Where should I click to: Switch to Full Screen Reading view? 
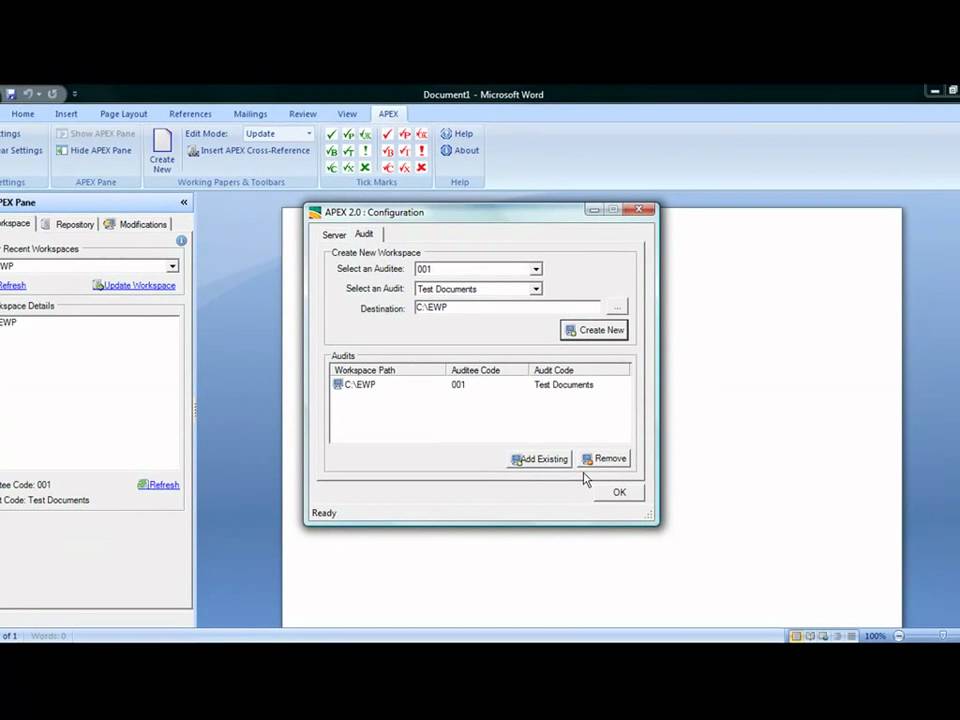coord(810,636)
